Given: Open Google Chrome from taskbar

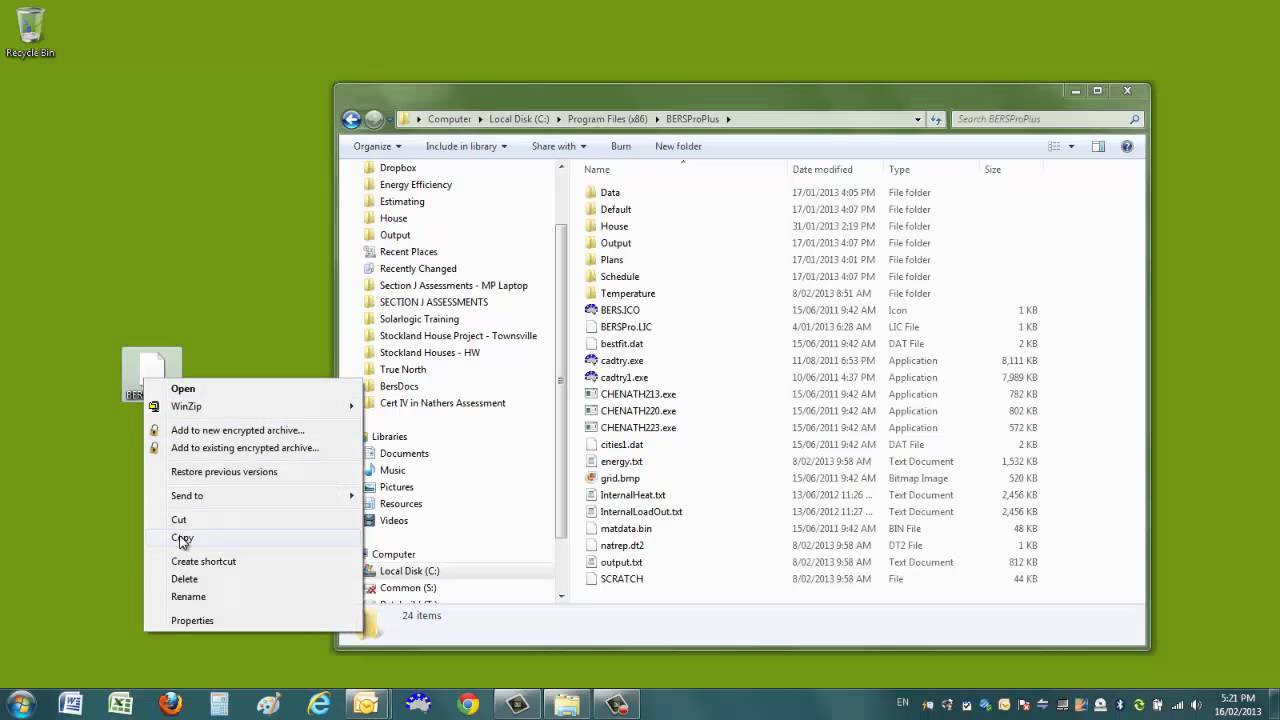Looking at the screenshot, I should 467,704.
